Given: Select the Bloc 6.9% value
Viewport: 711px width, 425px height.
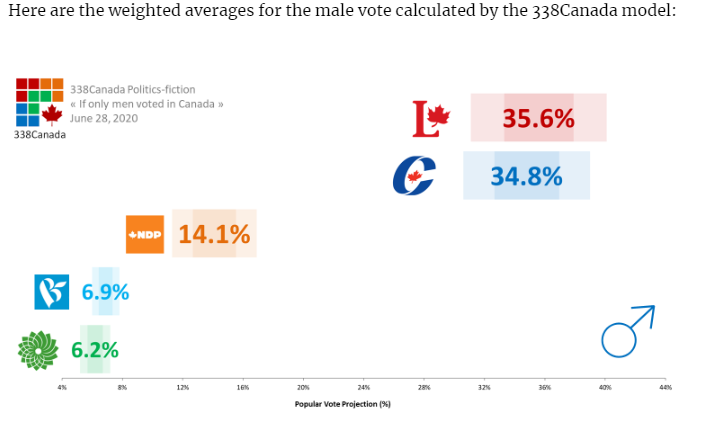Looking at the screenshot, I should (105, 292).
